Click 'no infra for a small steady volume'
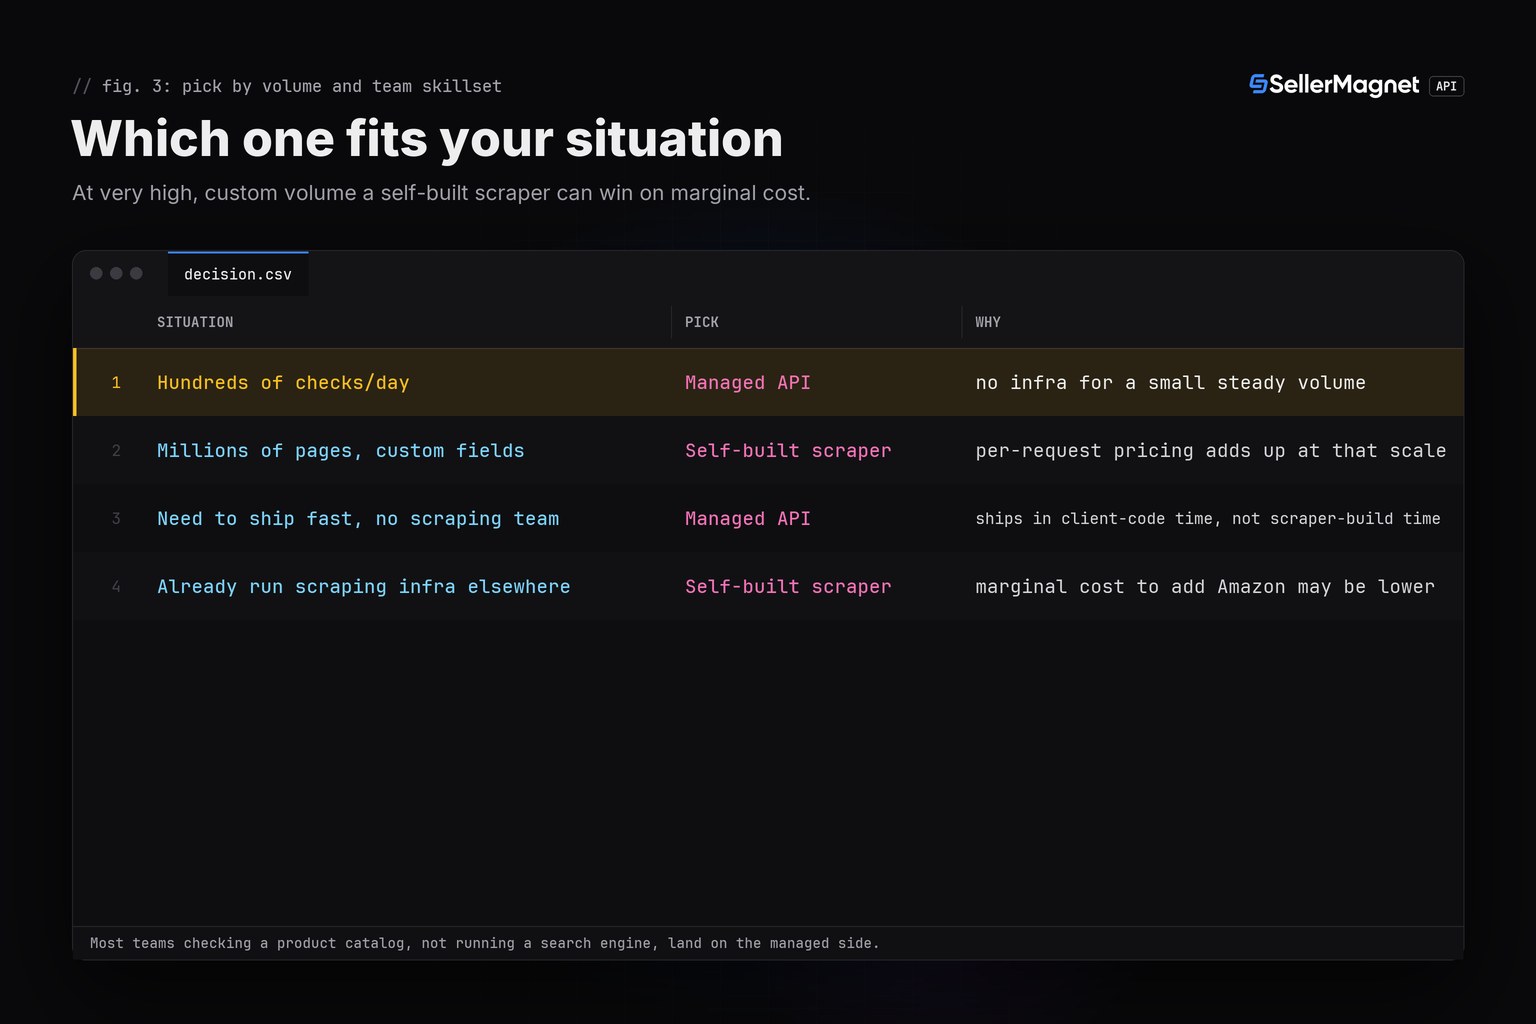The image size is (1536, 1024). pos(1171,383)
